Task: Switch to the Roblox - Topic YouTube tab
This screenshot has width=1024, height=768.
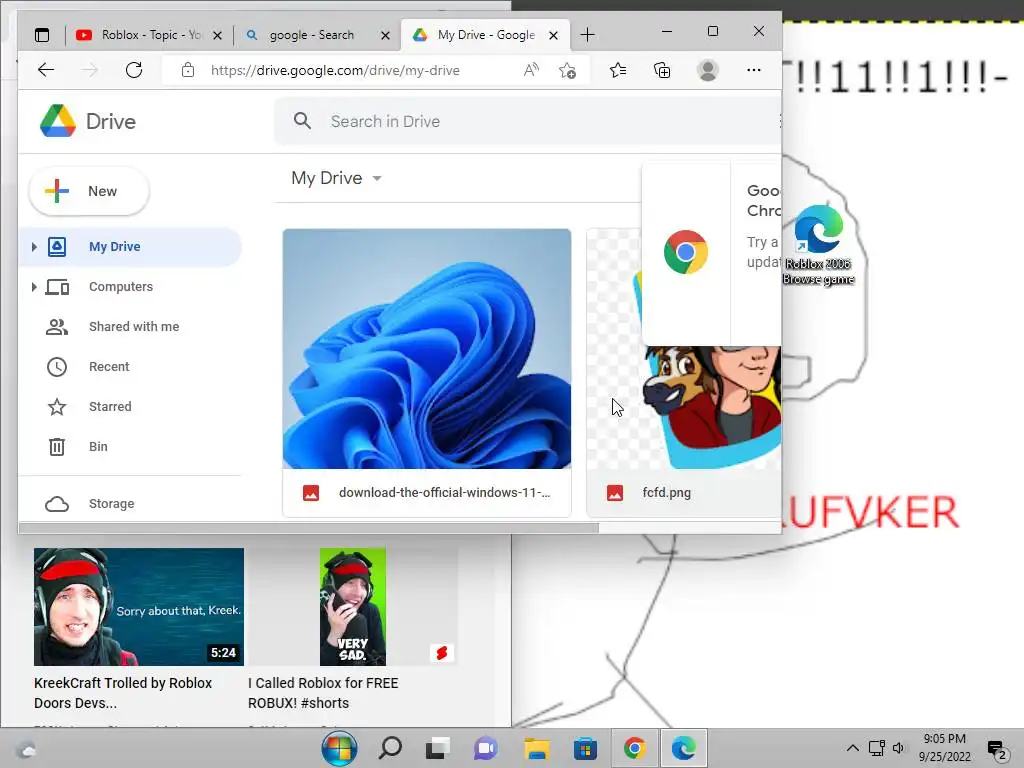Action: click(148, 35)
